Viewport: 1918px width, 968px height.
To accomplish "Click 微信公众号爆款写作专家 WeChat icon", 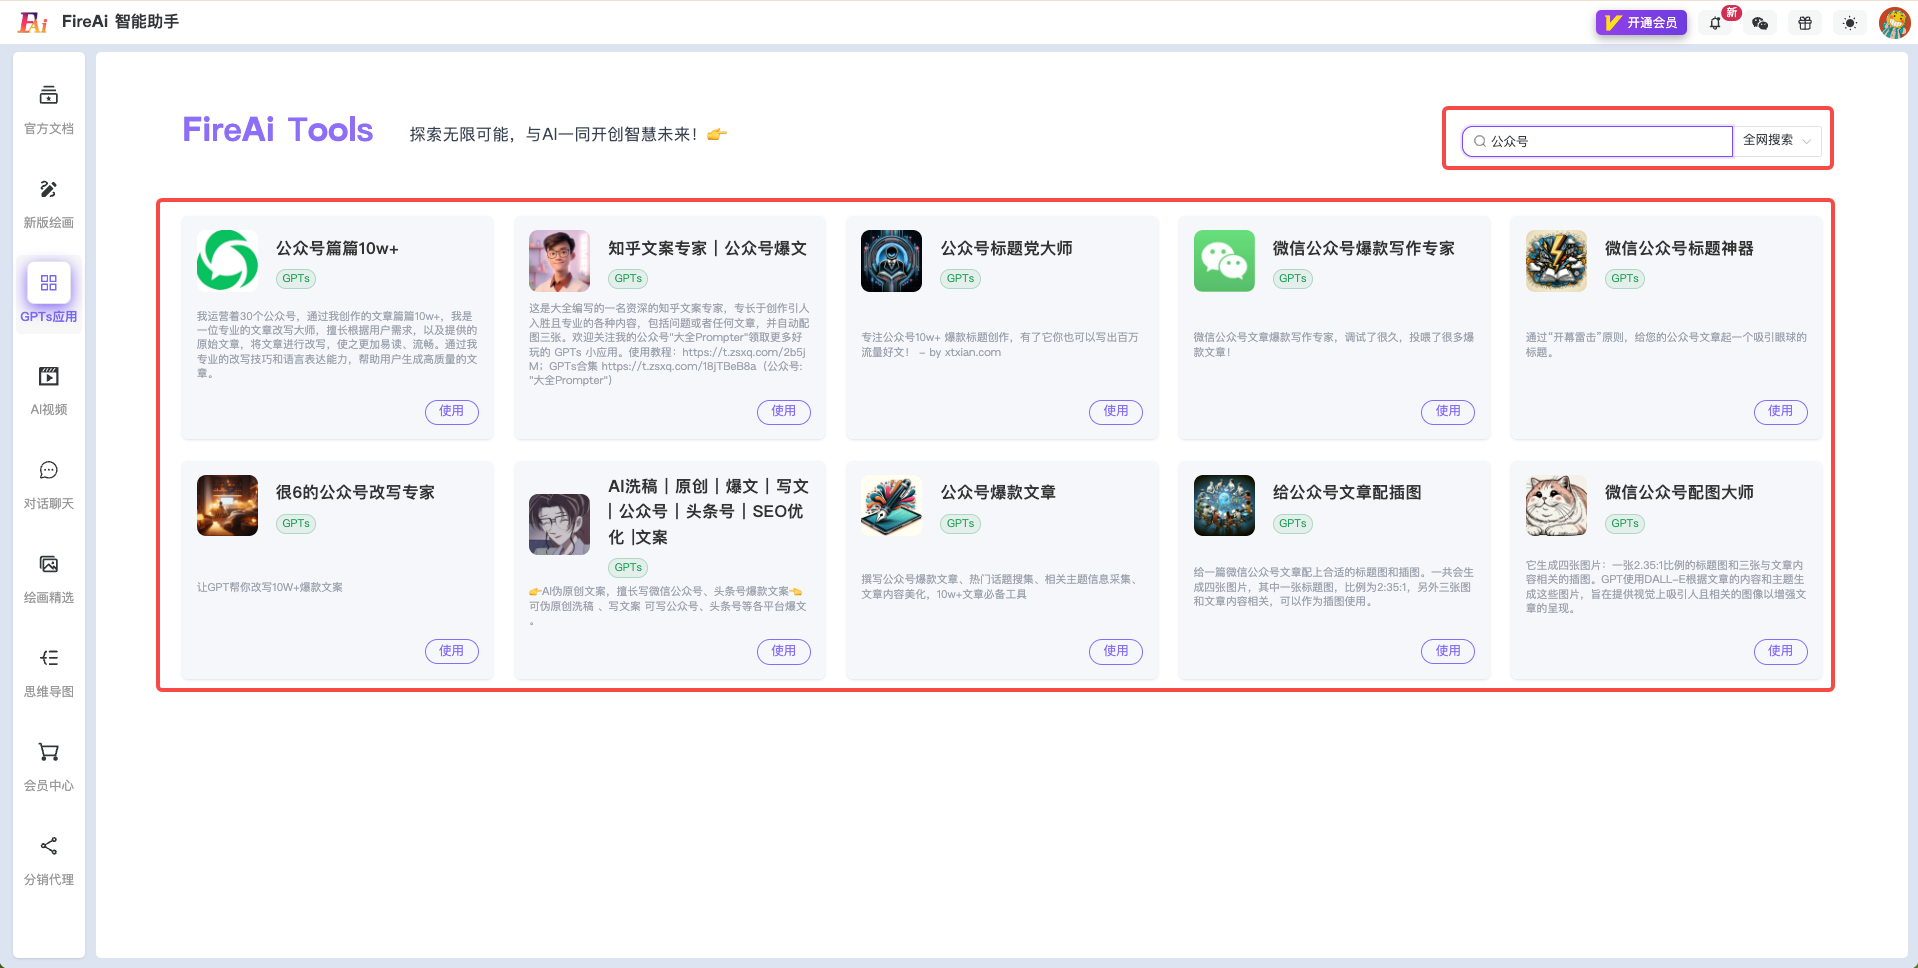I will pos(1224,260).
